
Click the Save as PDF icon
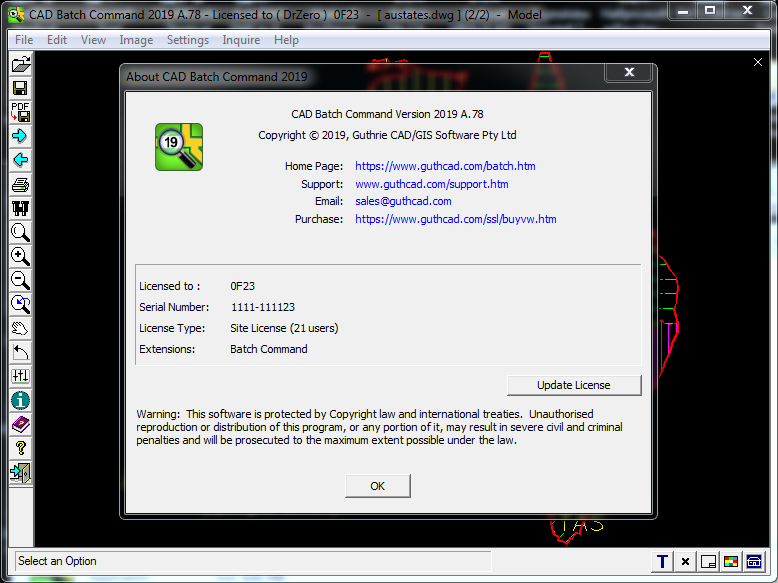21,112
